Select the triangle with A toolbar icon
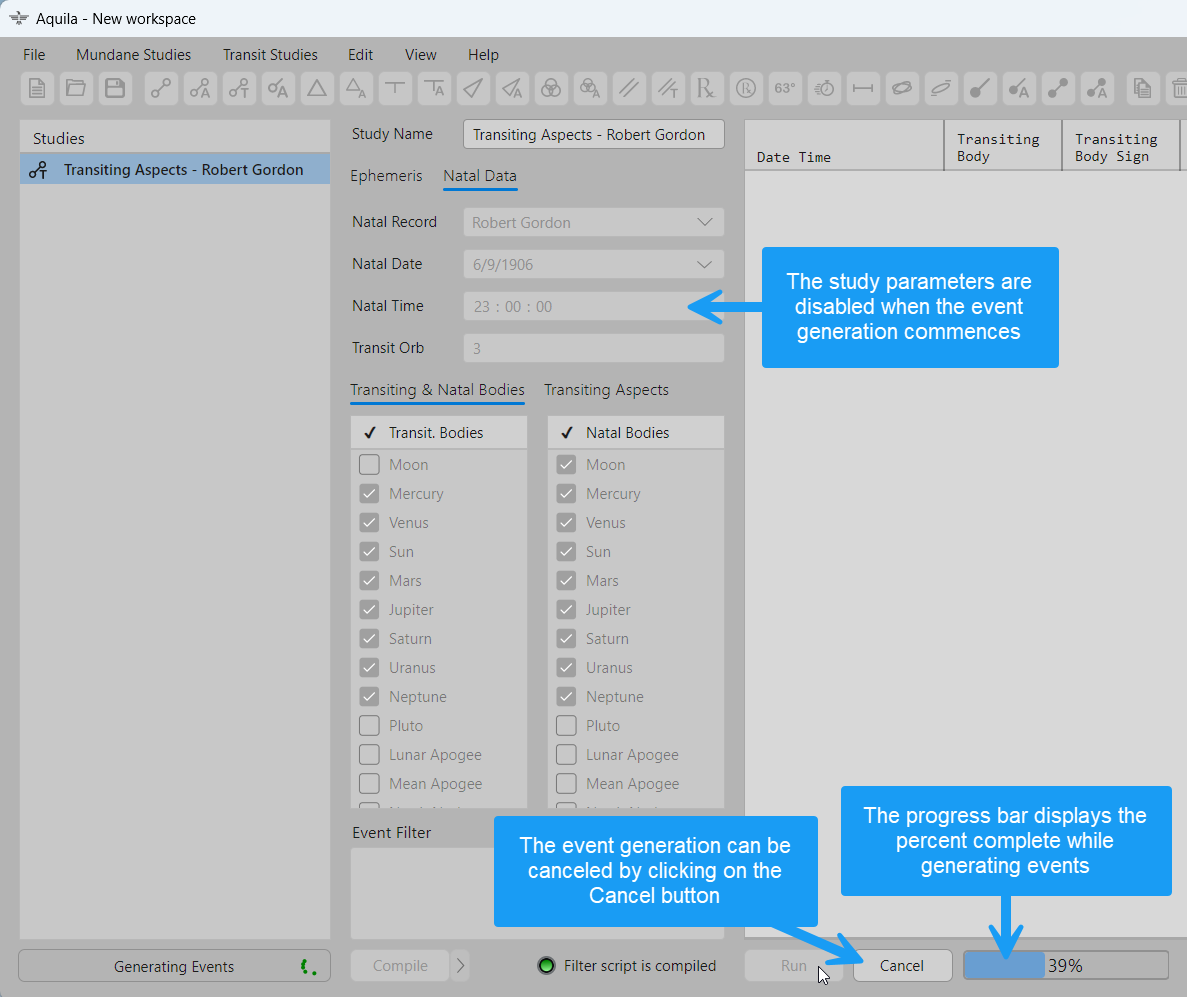Viewport: 1187px width, 997px height. [356, 89]
